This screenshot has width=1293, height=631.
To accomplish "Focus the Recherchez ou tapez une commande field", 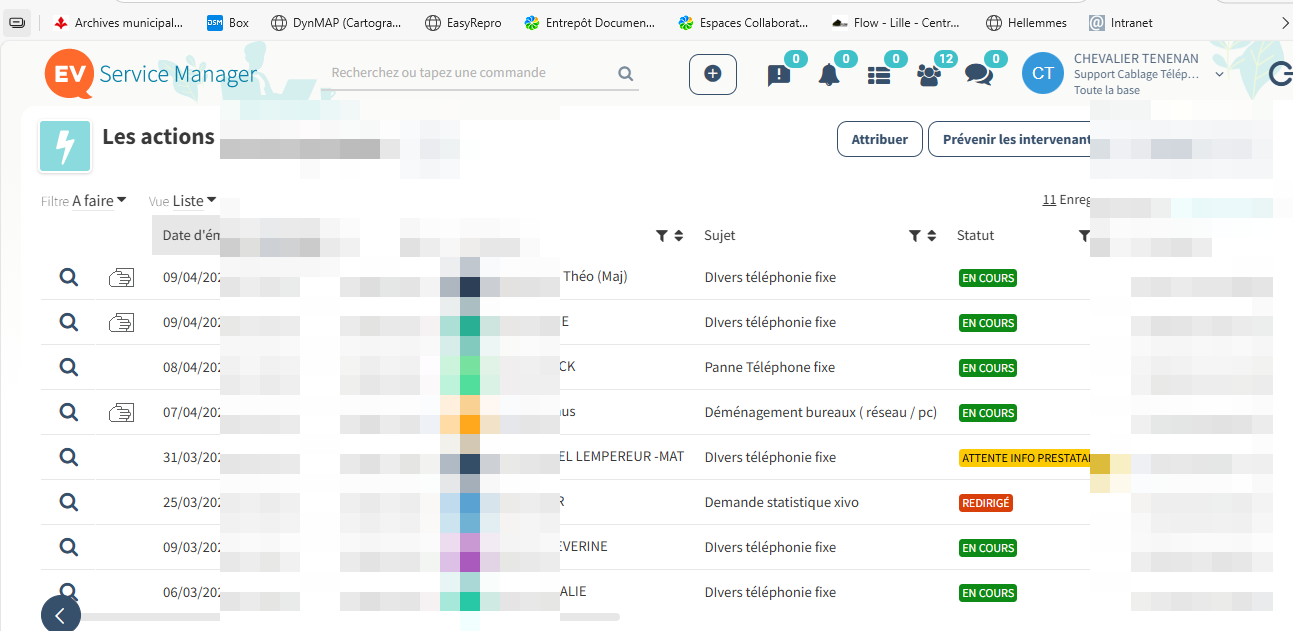I will (x=472, y=73).
